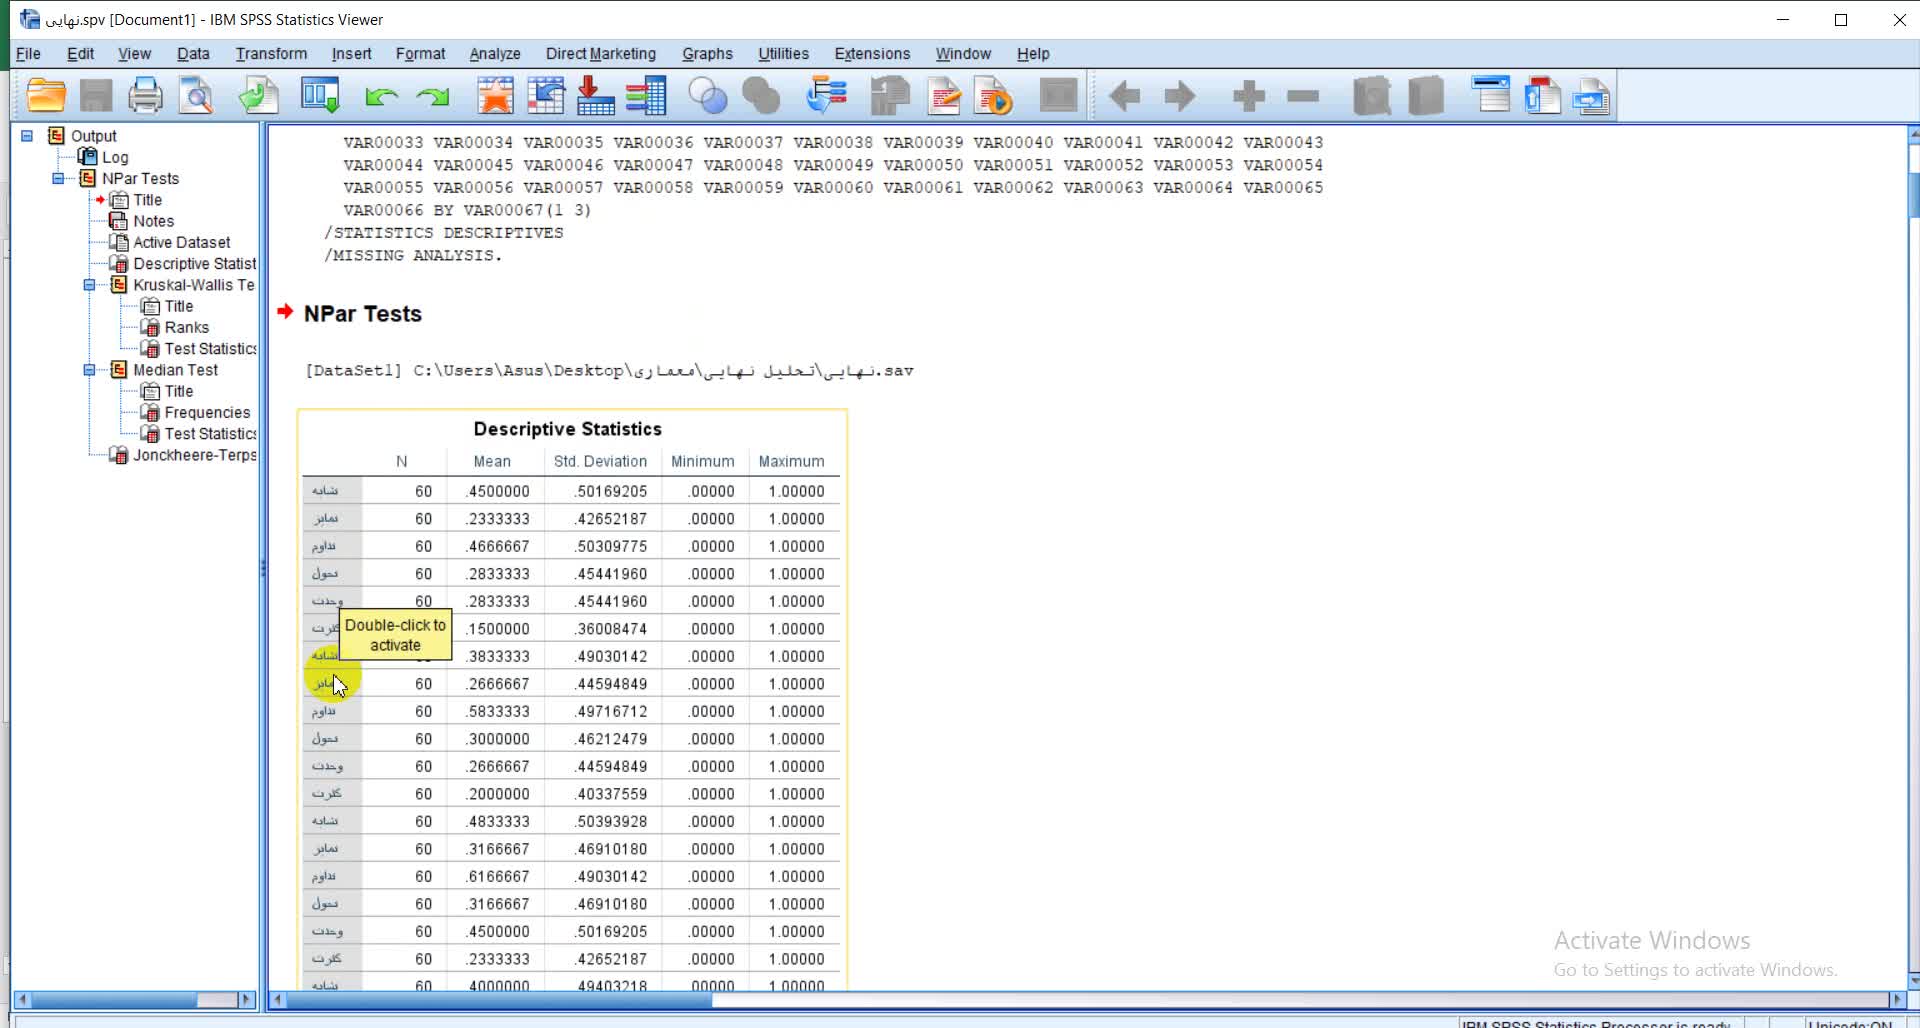Collapse the Output root node
The width and height of the screenshot is (1920, 1028).
coord(27,136)
